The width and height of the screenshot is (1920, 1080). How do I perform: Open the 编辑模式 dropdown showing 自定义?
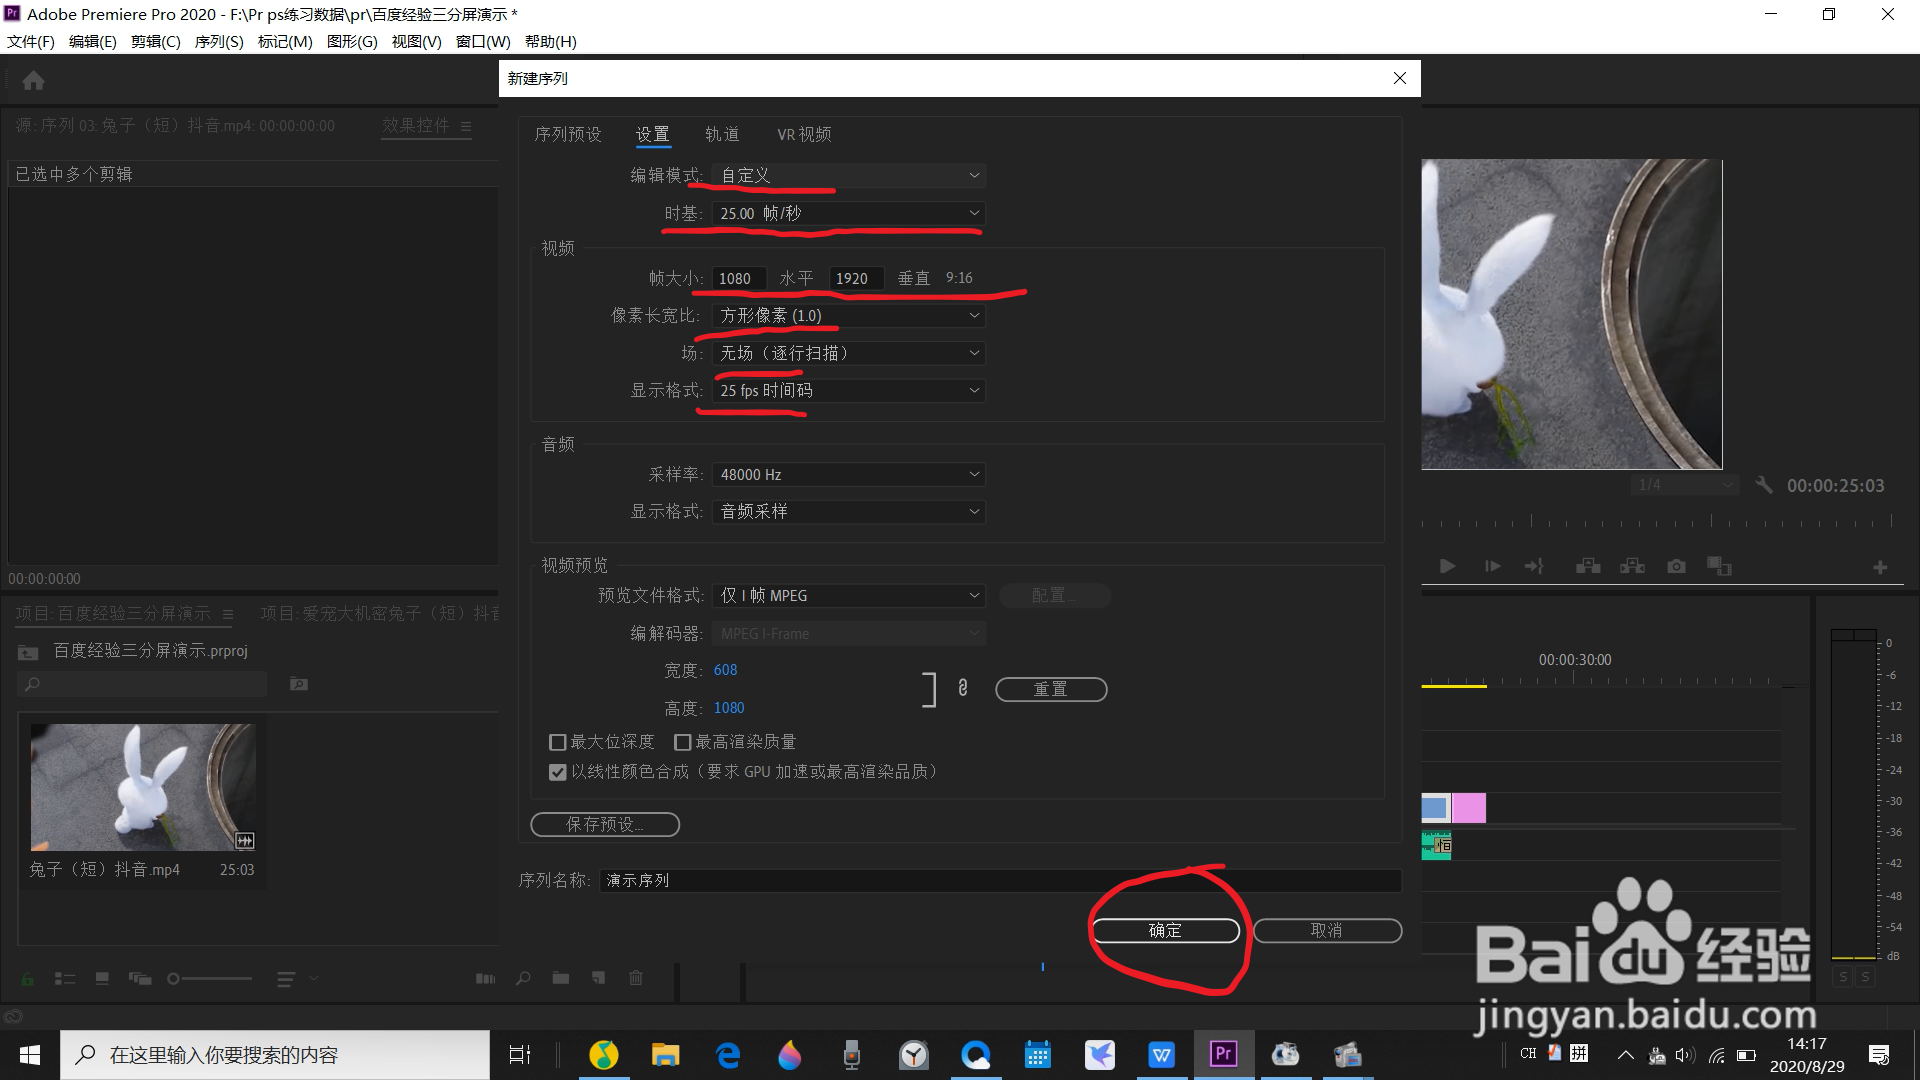point(848,176)
